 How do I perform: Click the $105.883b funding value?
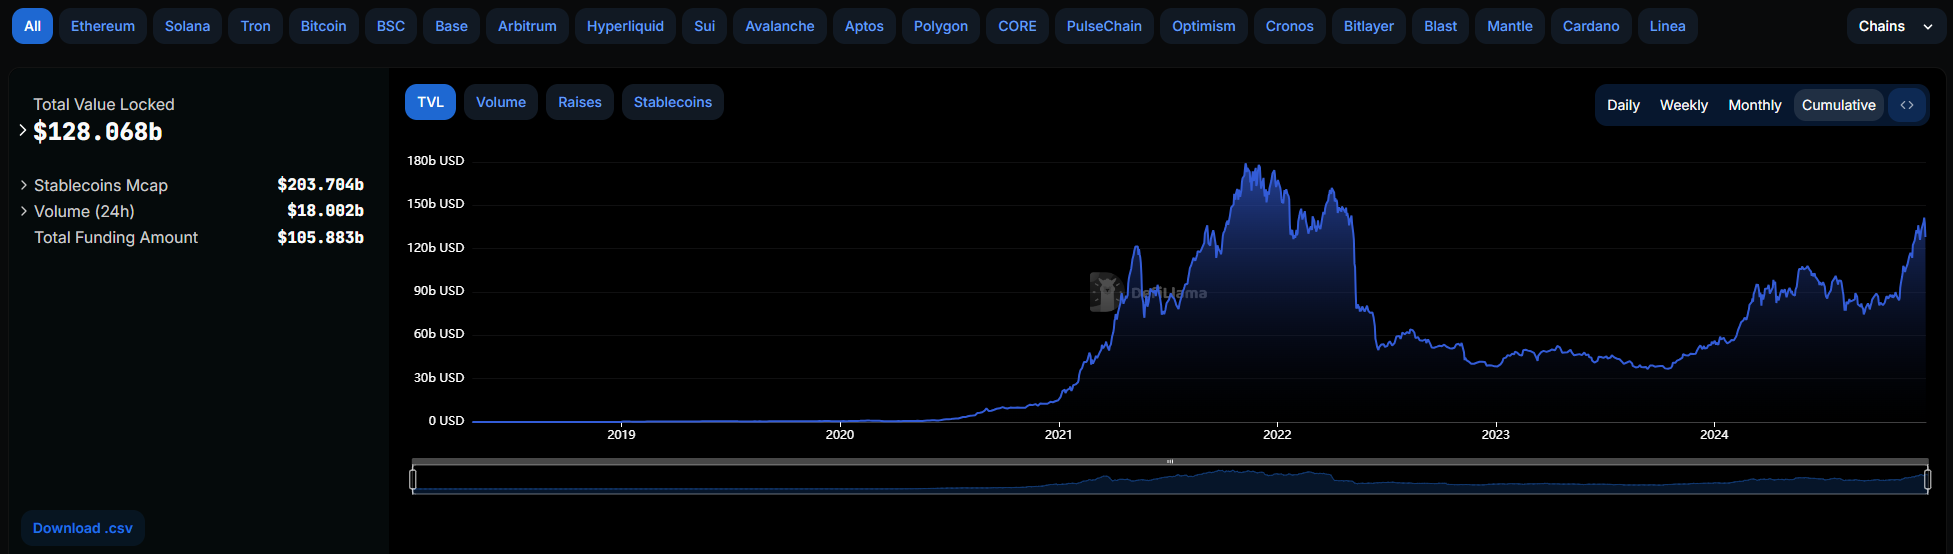pos(320,237)
